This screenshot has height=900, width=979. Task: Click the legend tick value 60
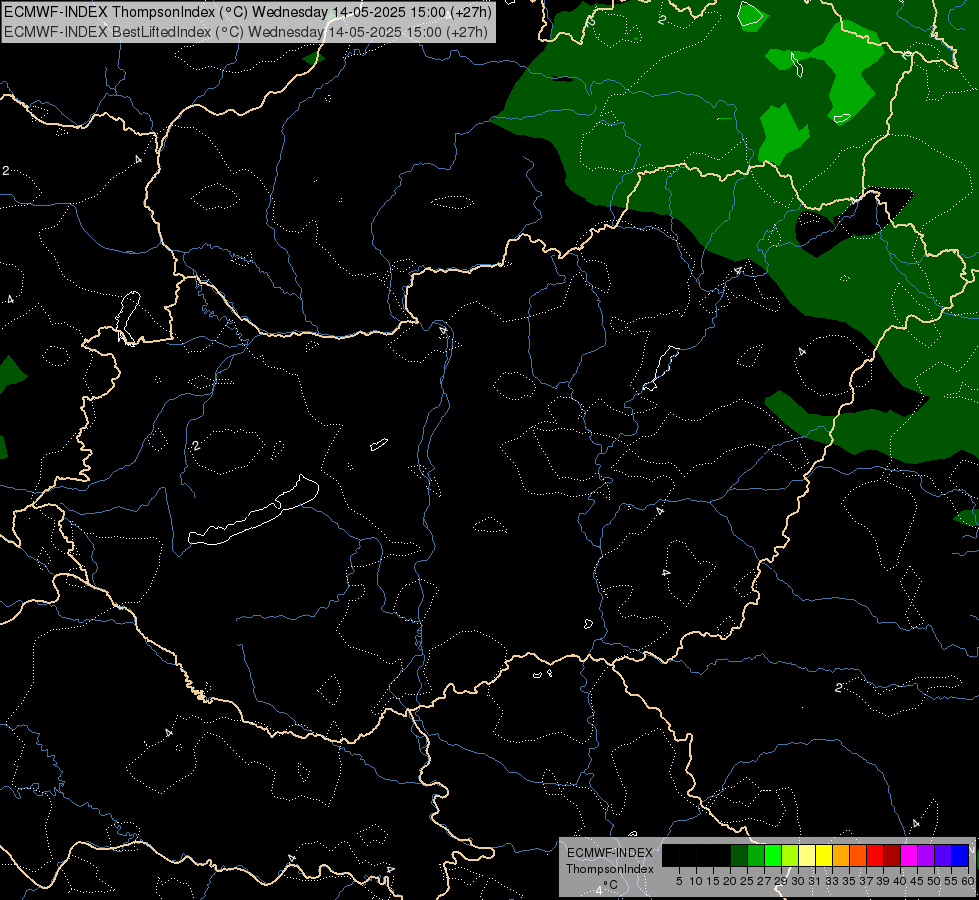[968, 881]
